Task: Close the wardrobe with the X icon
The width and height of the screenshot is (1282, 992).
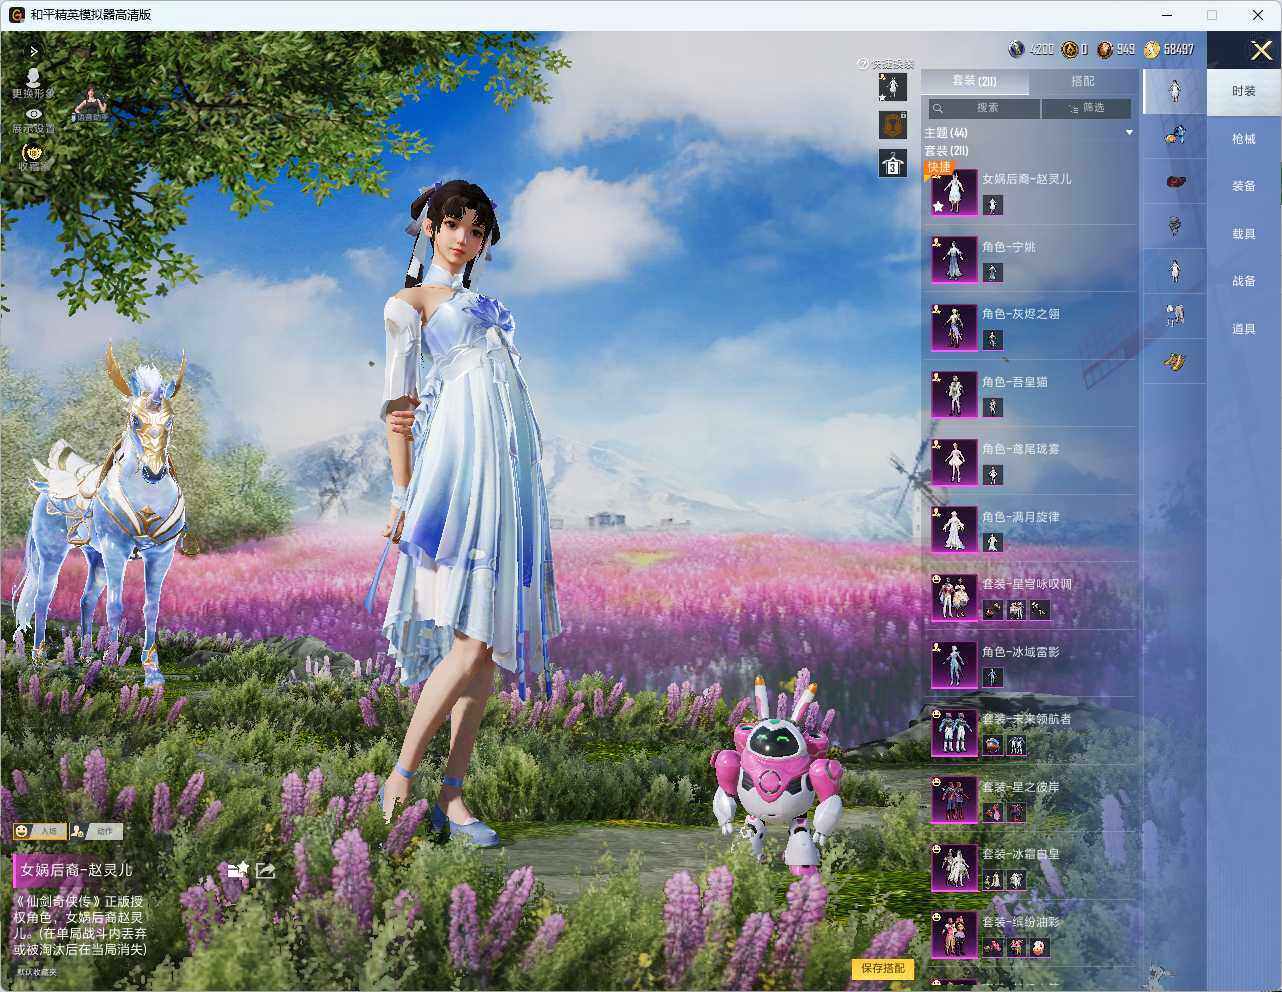Action: coord(1260,50)
